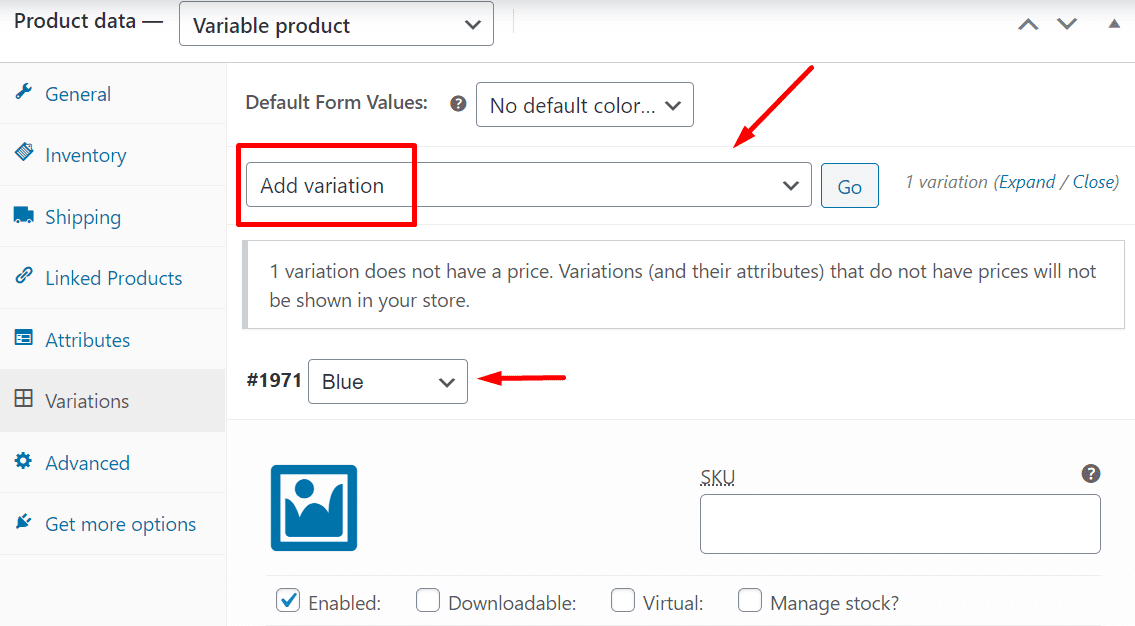Uncheck the Enabled checkbox
This screenshot has height=626, width=1135.
click(x=288, y=600)
